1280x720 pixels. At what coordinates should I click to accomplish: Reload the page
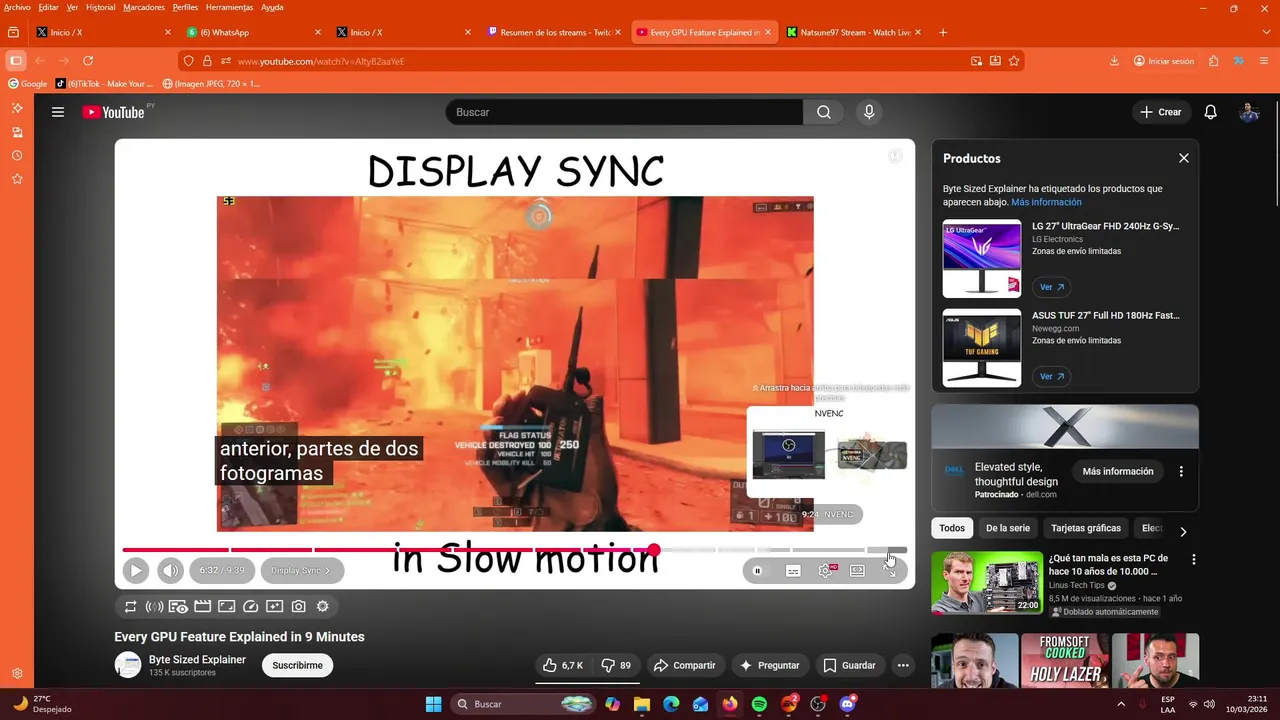[x=88, y=61]
